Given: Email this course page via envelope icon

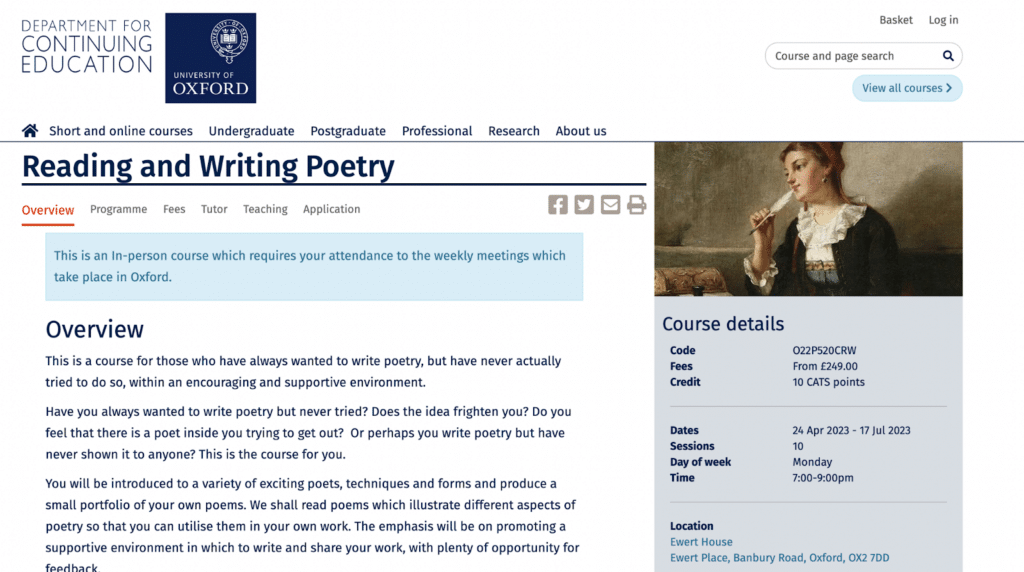Looking at the screenshot, I should [611, 205].
